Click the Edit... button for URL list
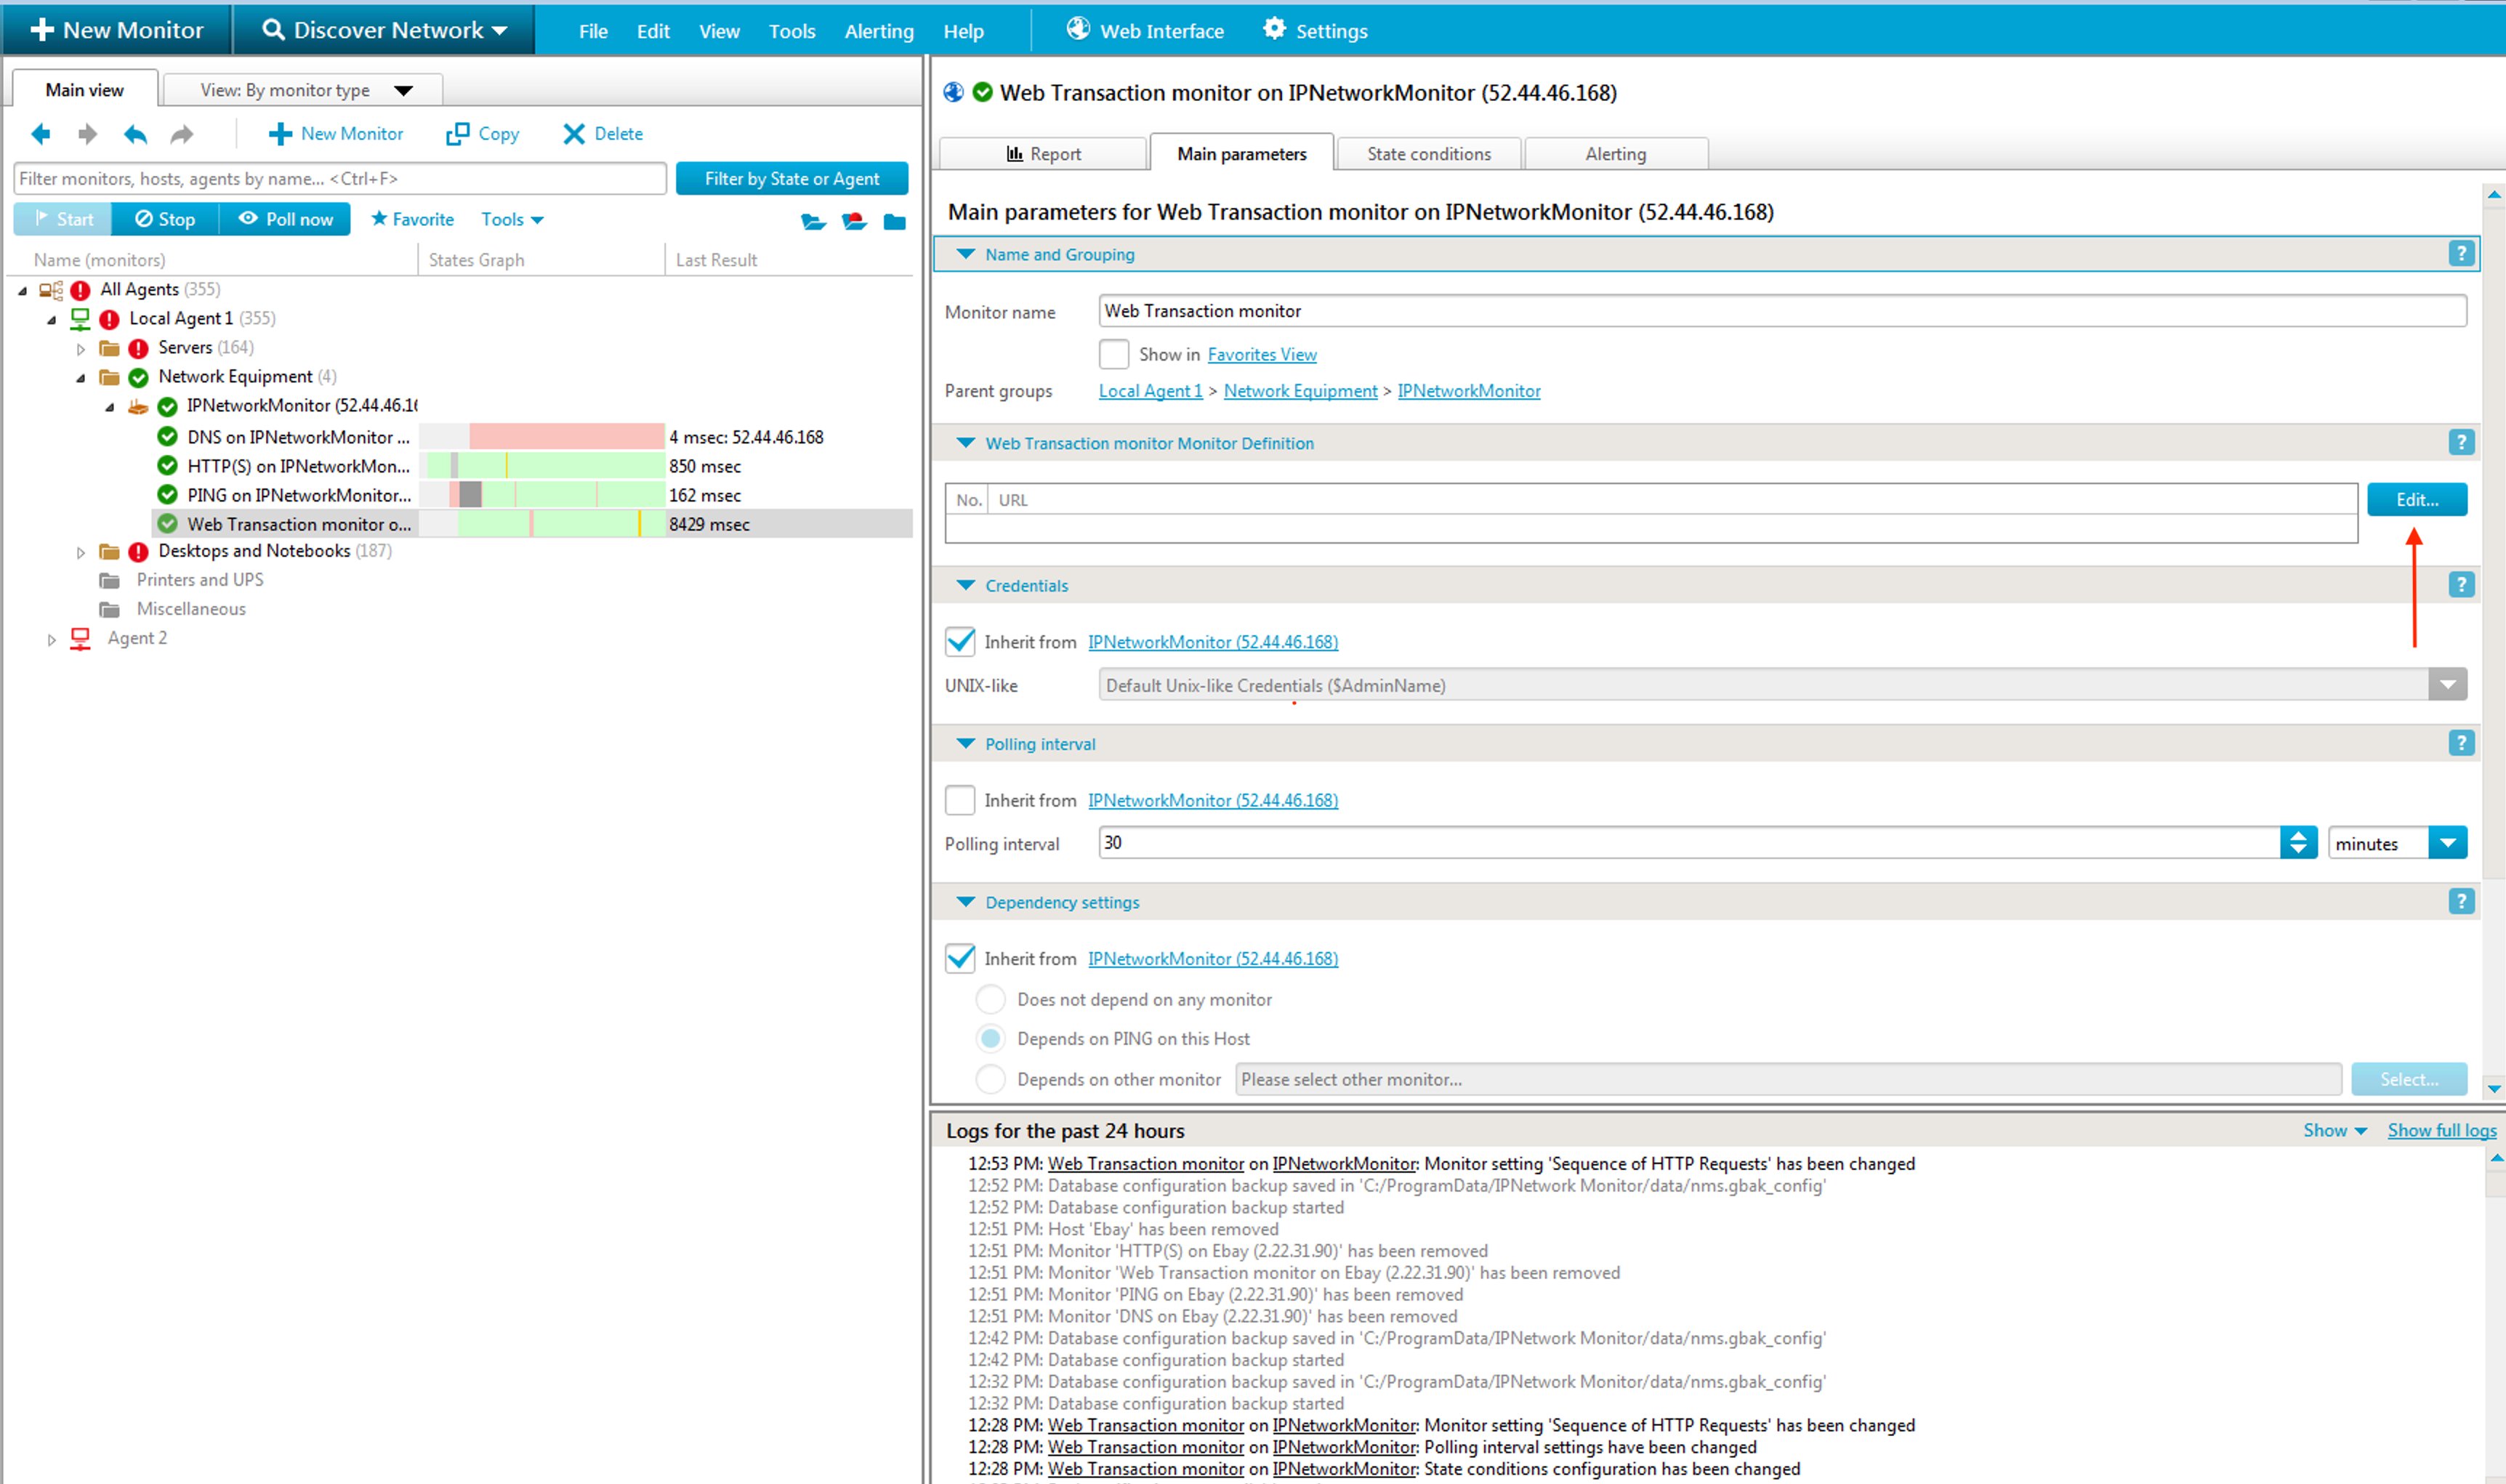Screen dimensions: 2506x1484 click(x=2416, y=499)
